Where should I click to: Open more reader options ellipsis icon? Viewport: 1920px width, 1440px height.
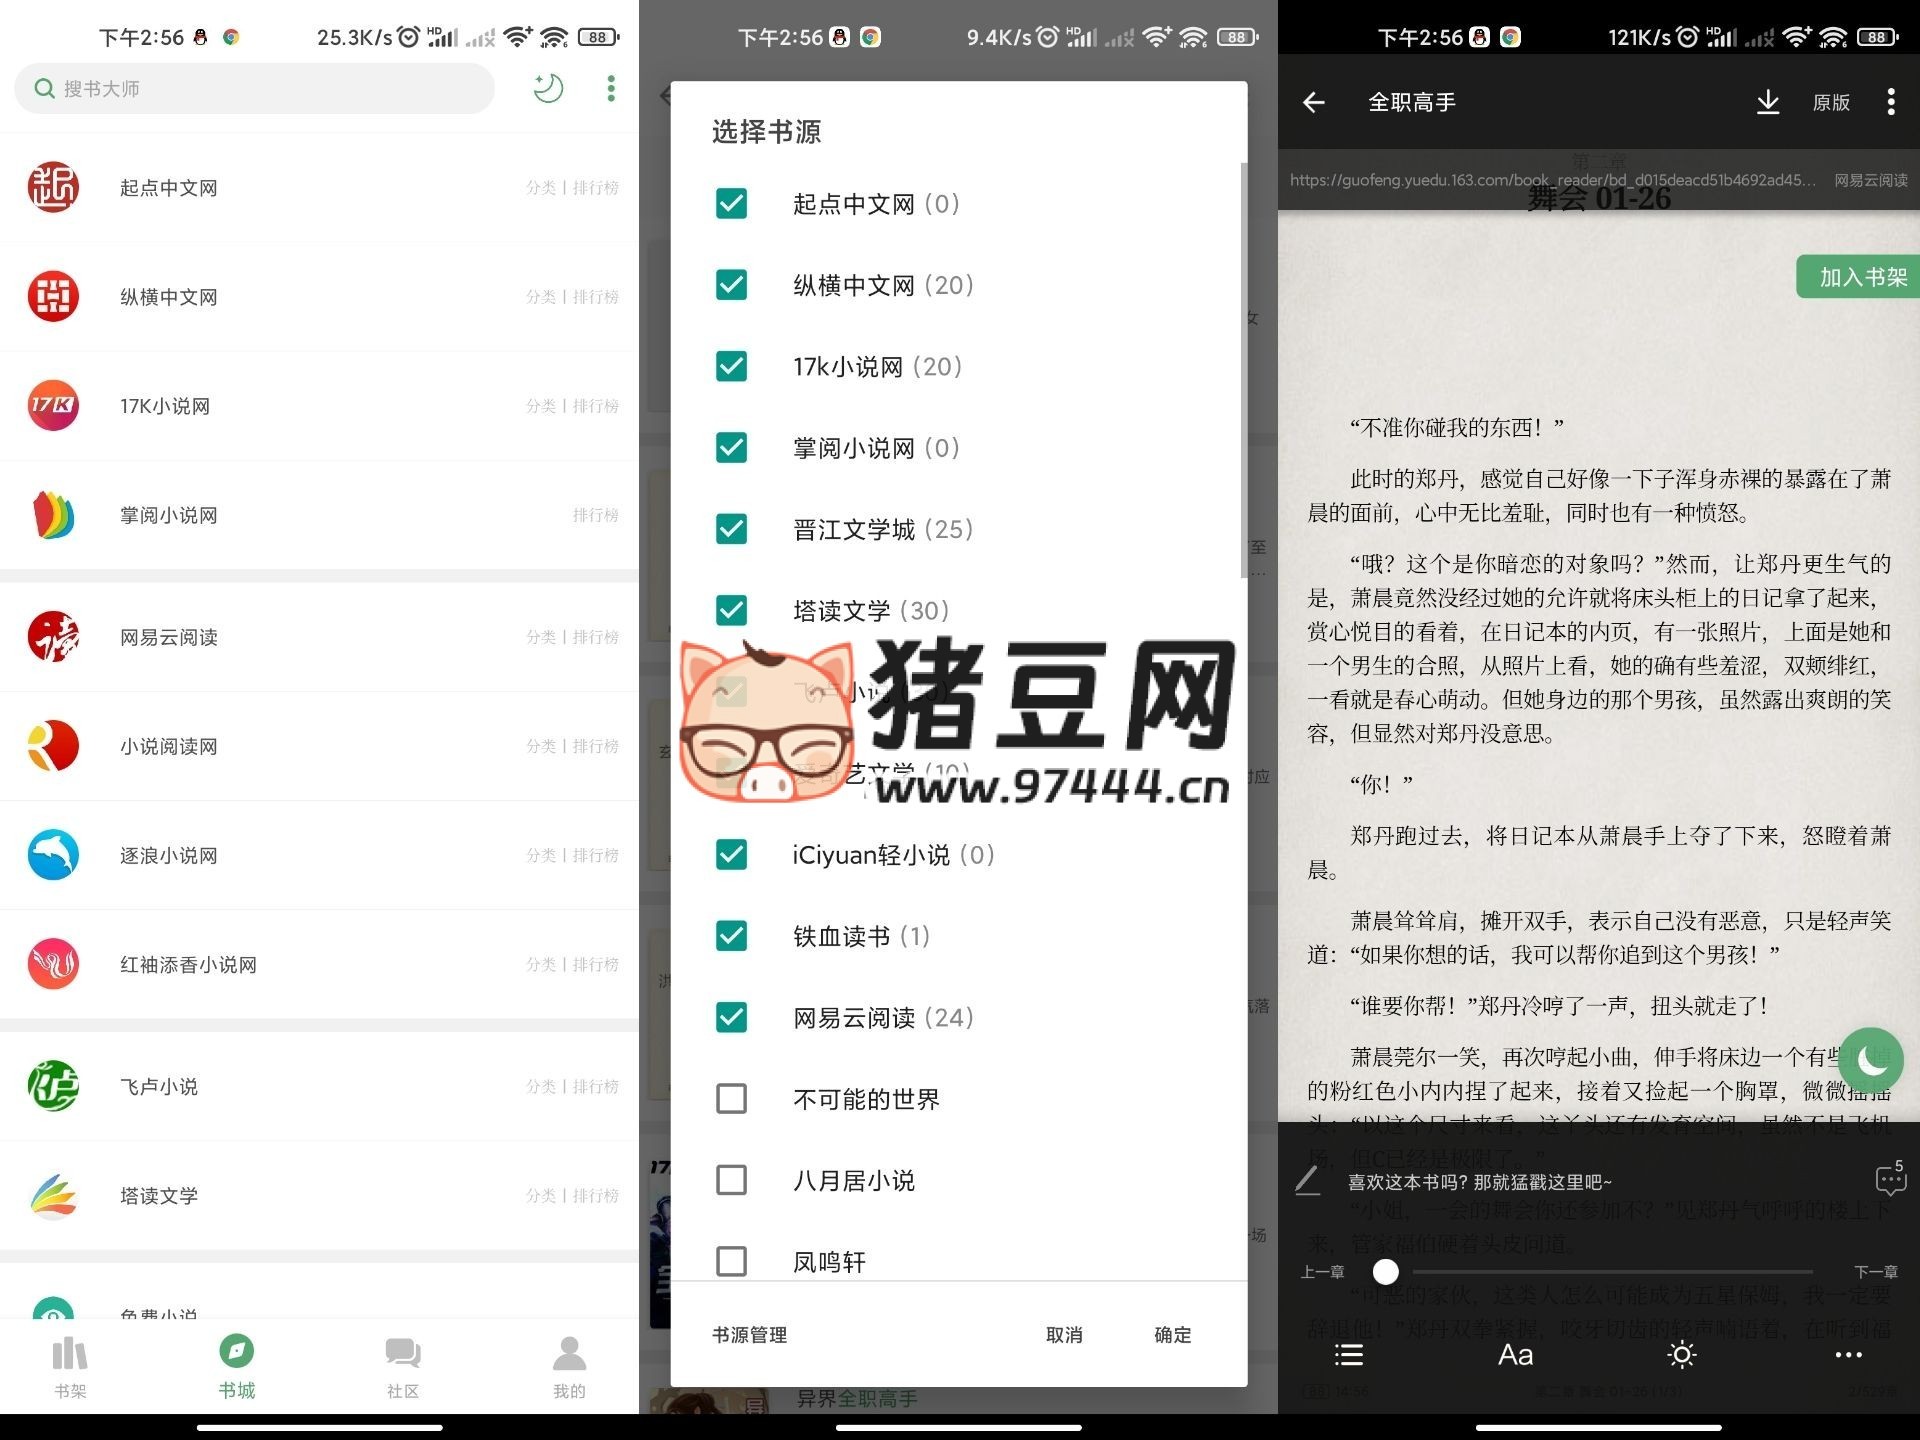click(1848, 1355)
